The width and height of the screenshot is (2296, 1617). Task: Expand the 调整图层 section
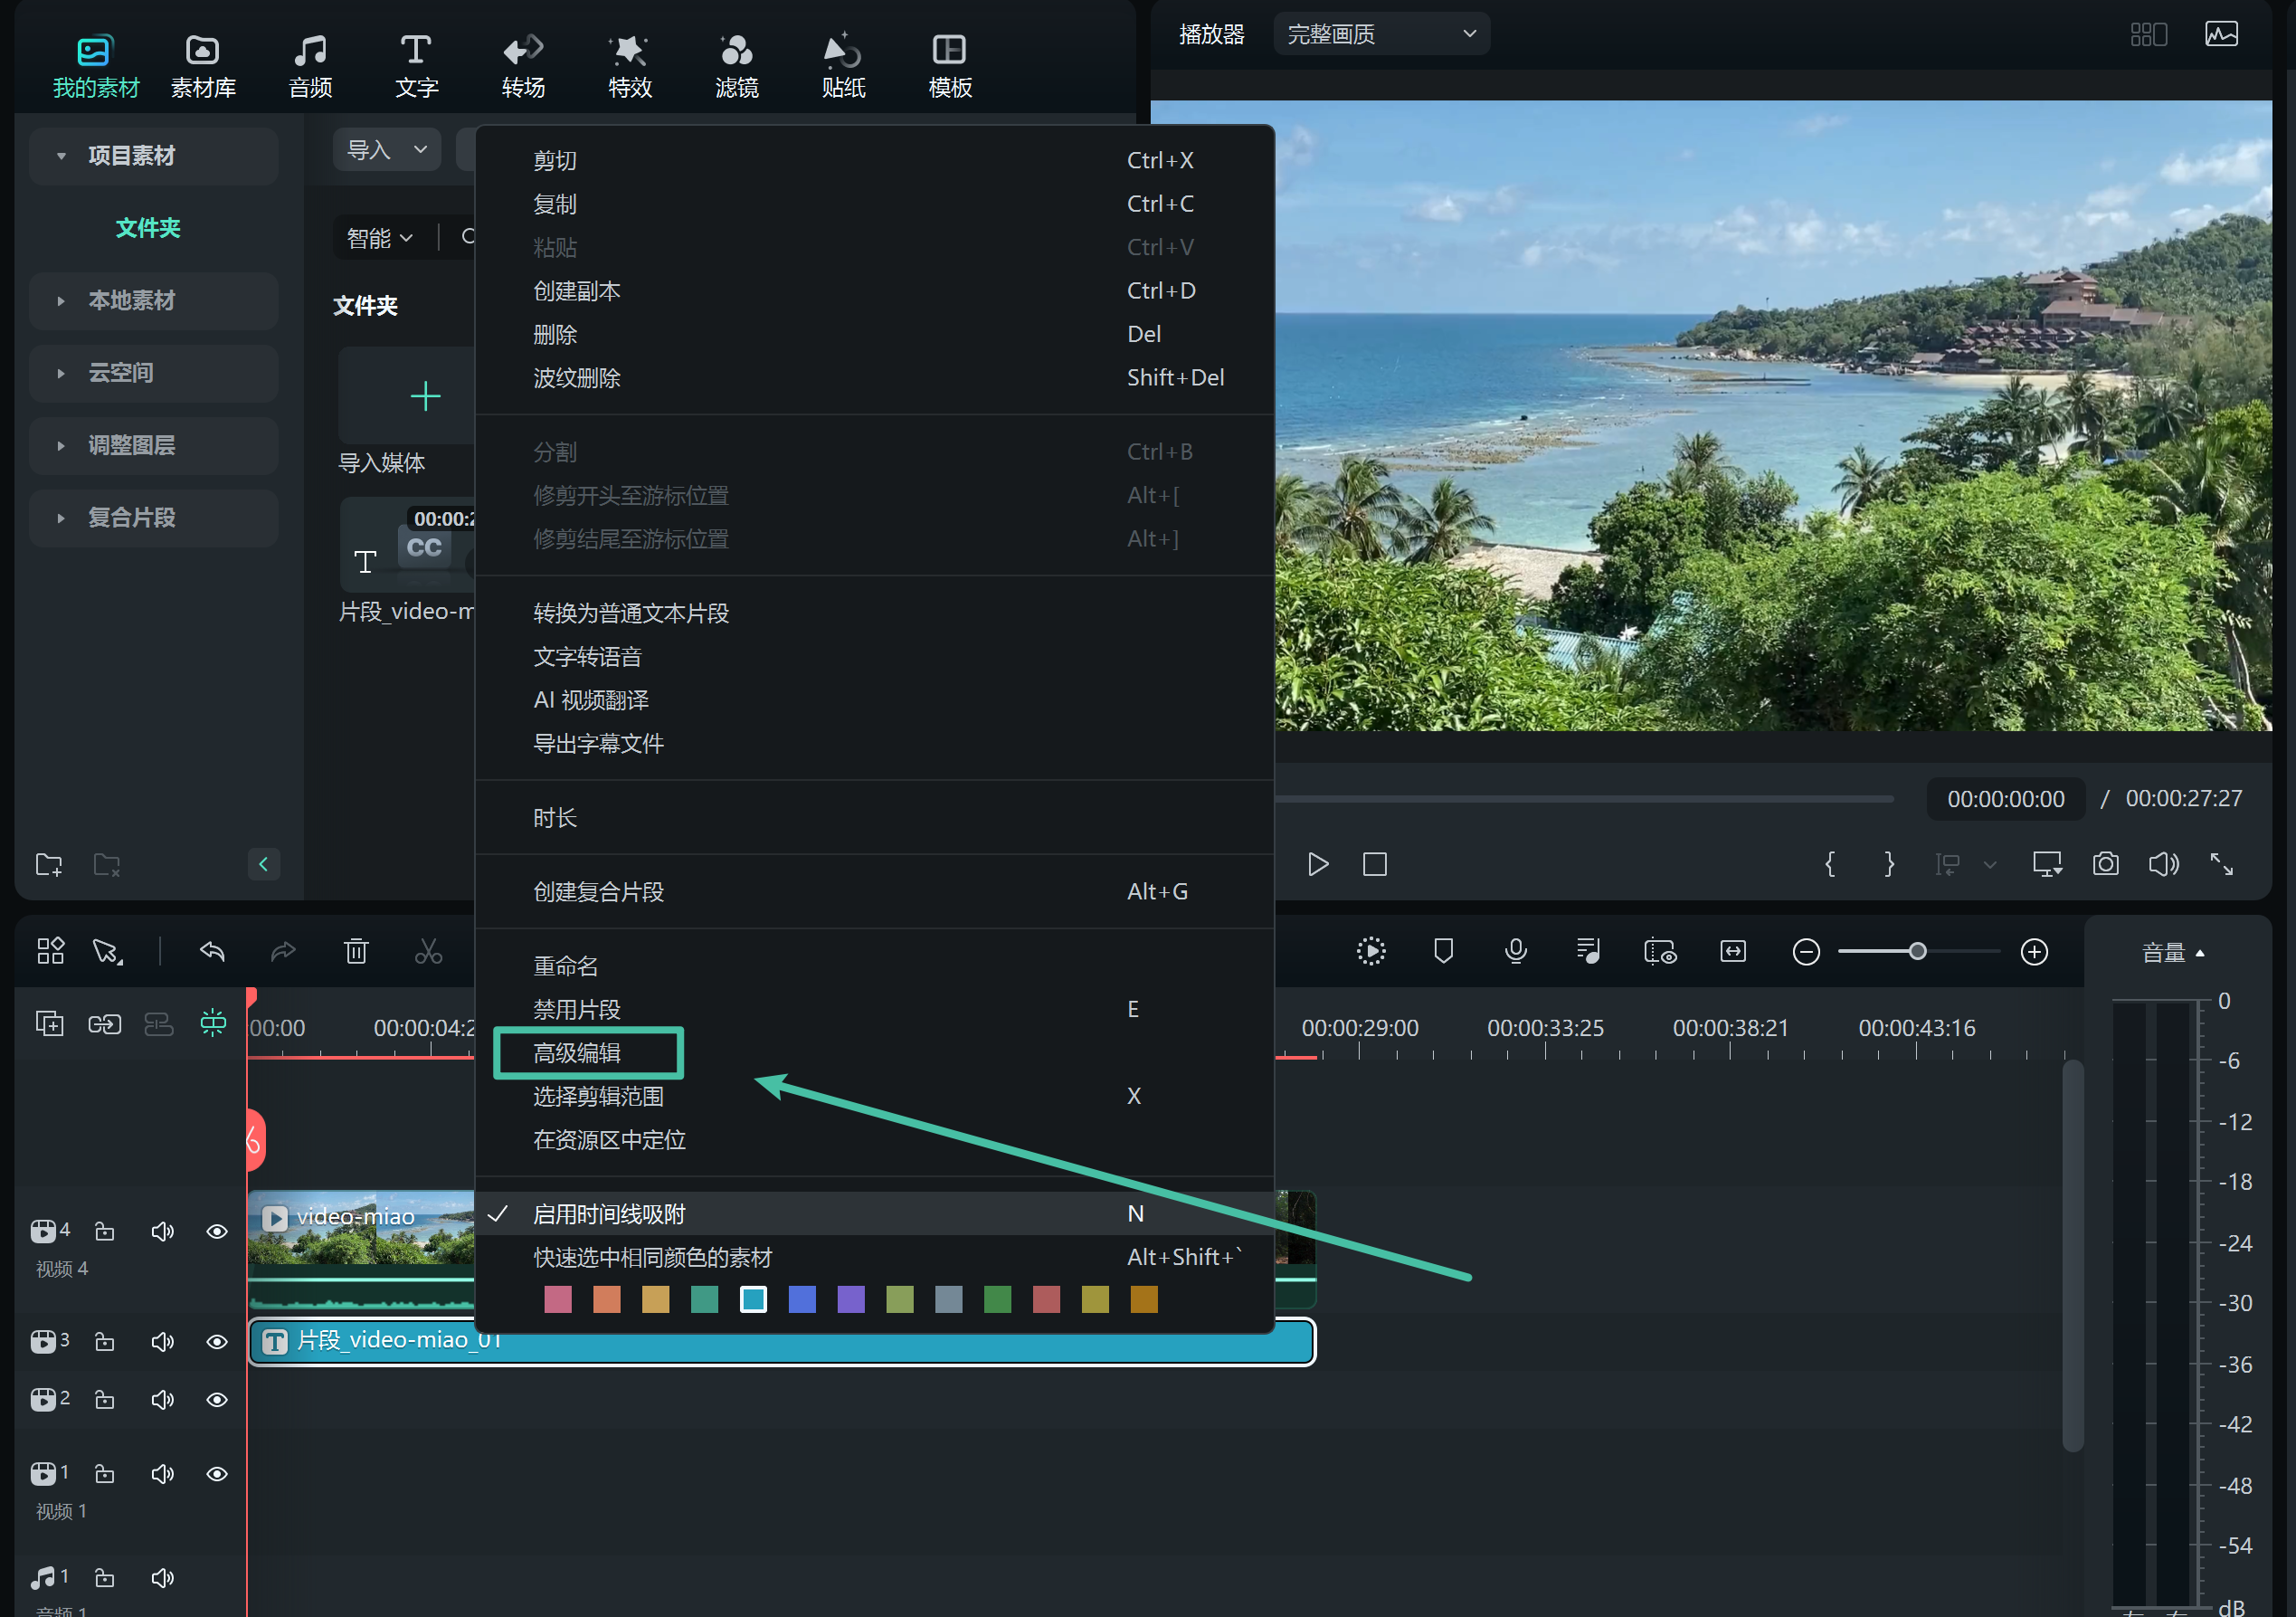pos(153,446)
